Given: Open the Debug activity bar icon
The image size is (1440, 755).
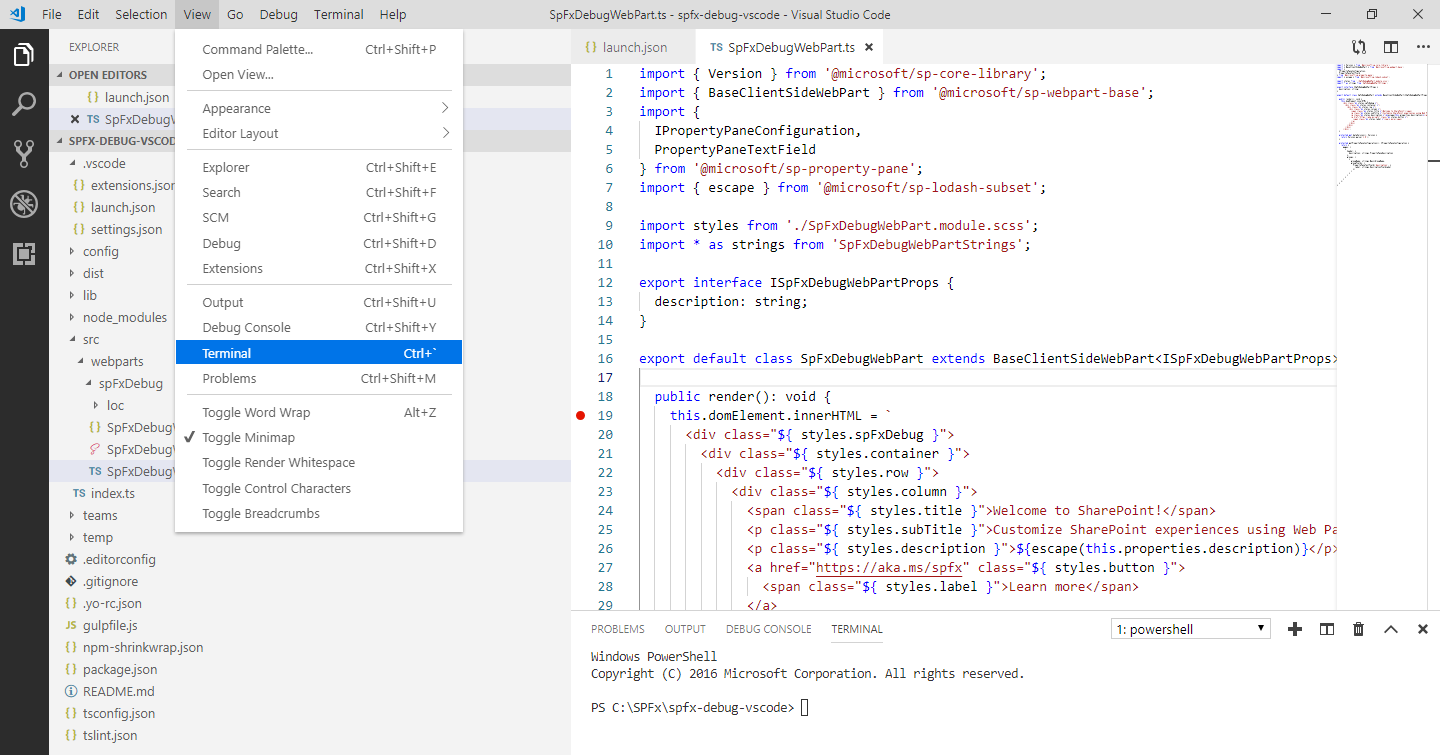Looking at the screenshot, I should click(x=24, y=204).
